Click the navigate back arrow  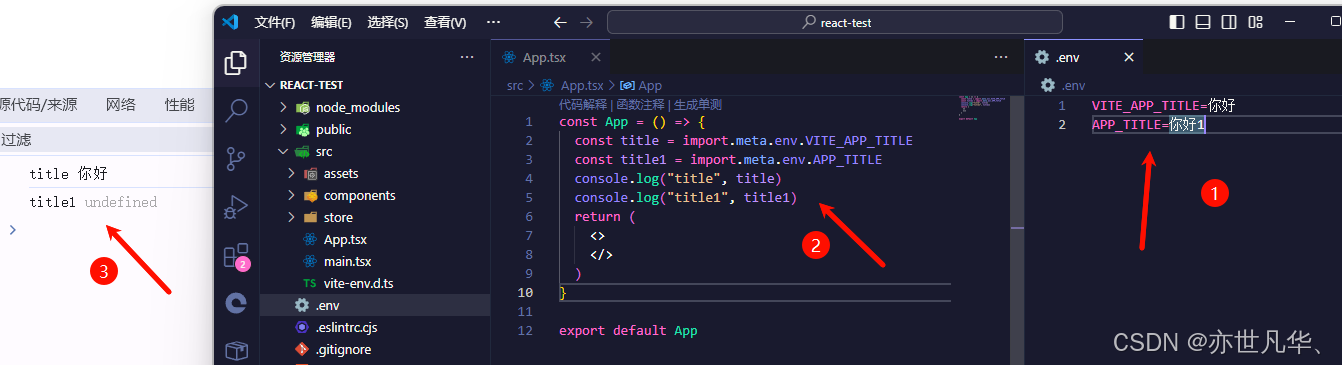560,22
